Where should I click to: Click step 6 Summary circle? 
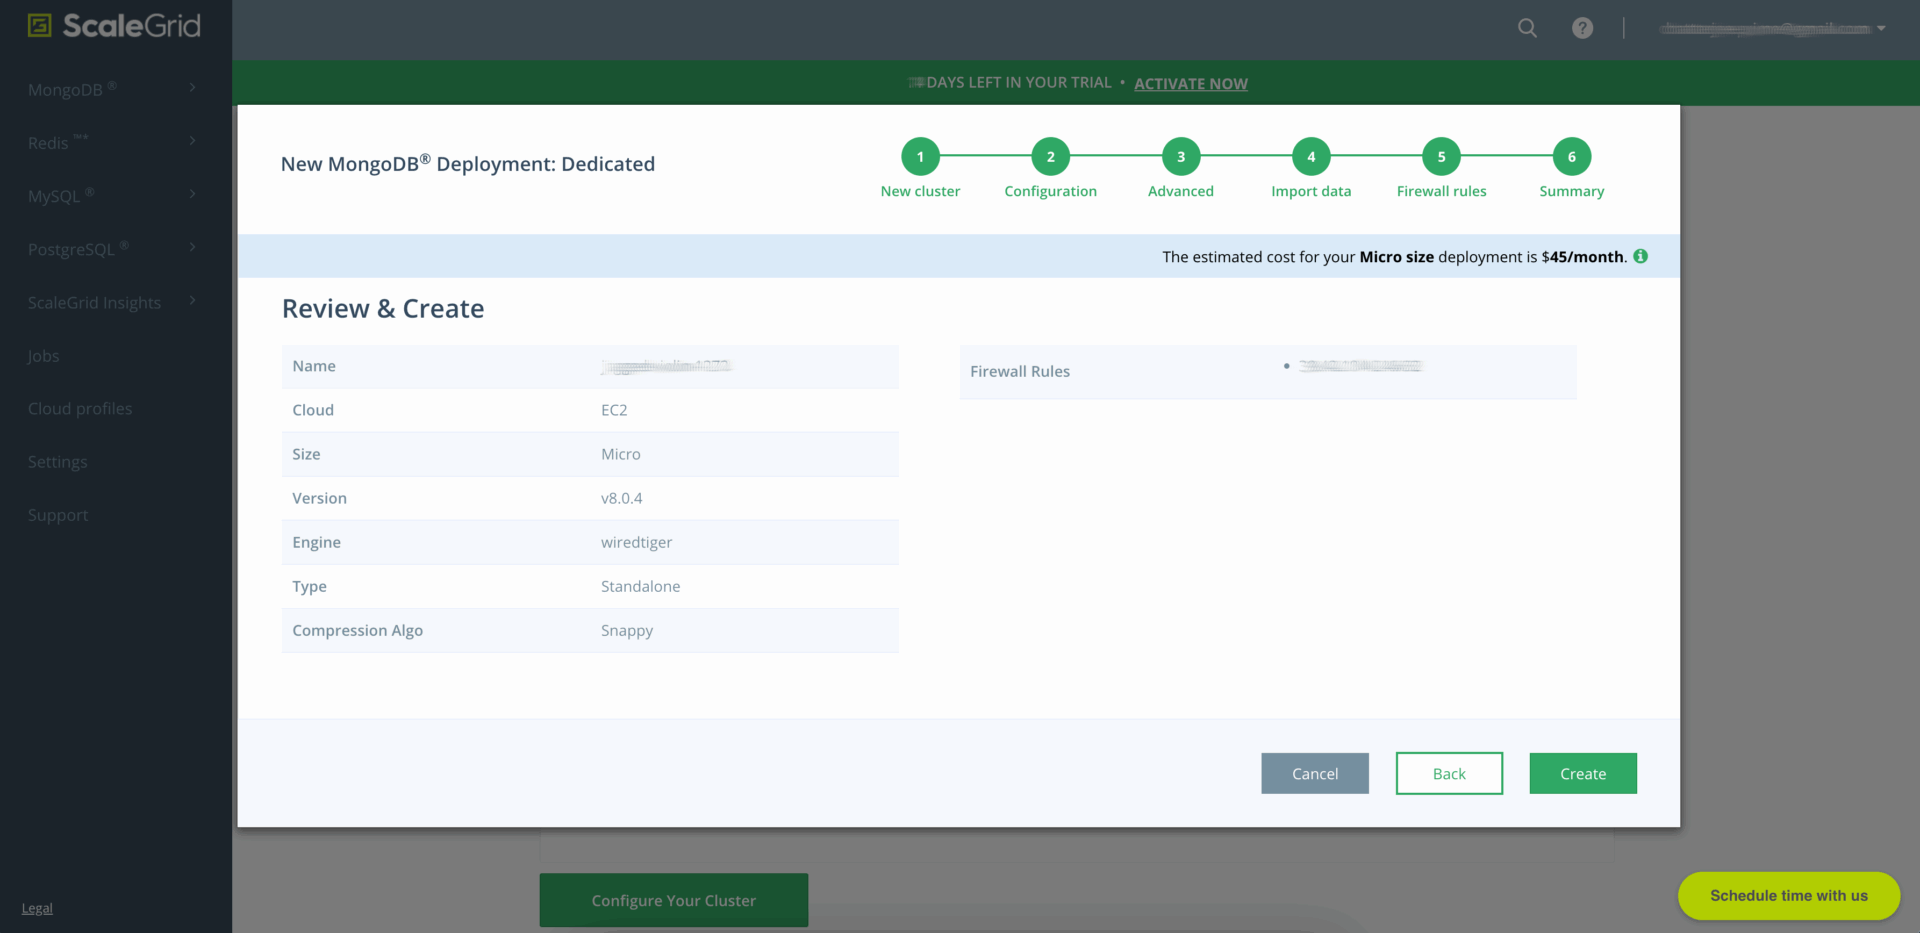pos(1571,157)
